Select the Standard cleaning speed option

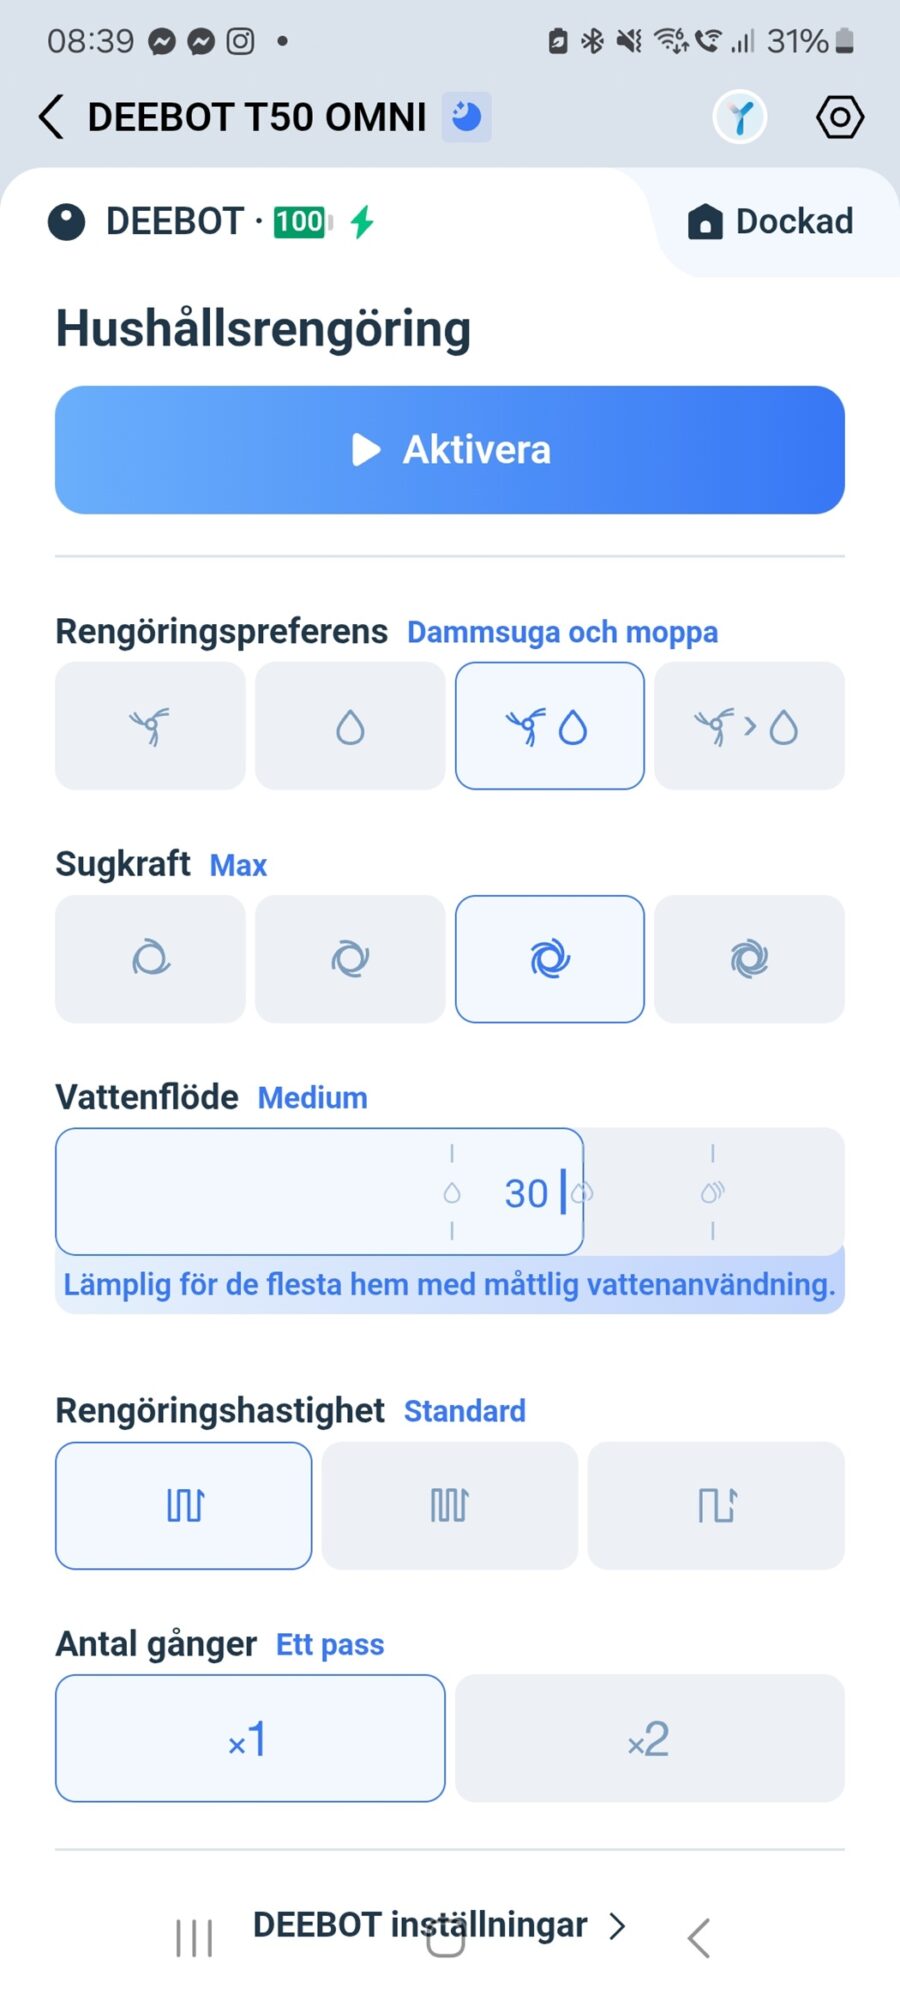coord(184,1505)
